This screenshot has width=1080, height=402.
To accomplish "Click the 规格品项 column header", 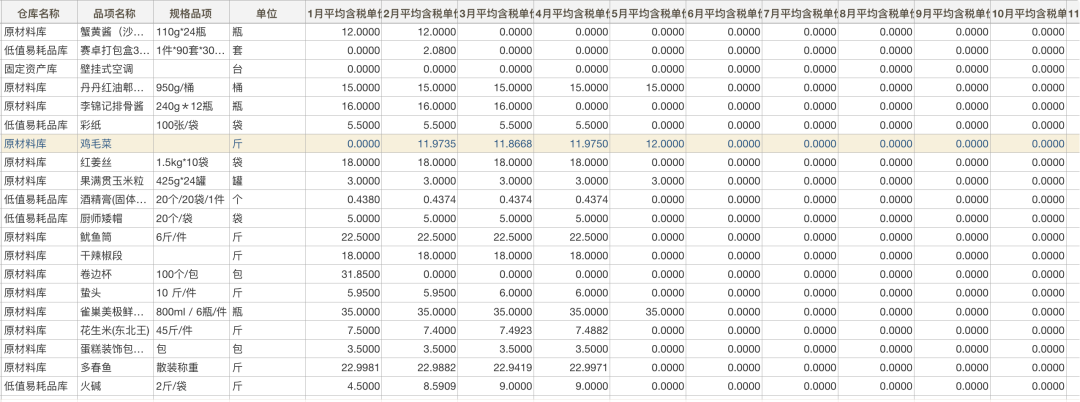I will tap(190, 13).
